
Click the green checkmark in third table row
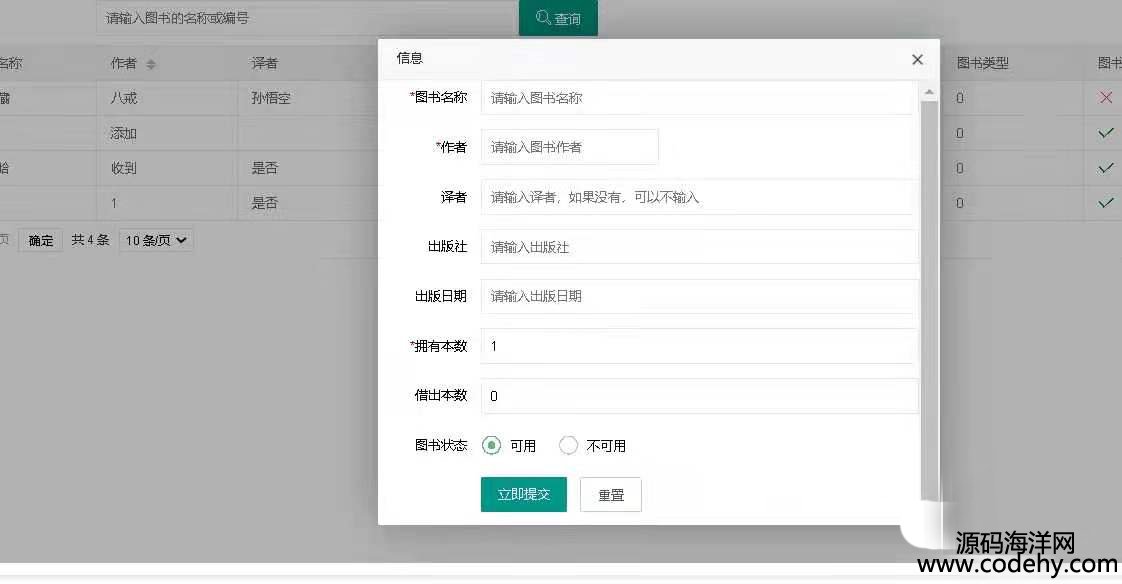pos(1105,168)
